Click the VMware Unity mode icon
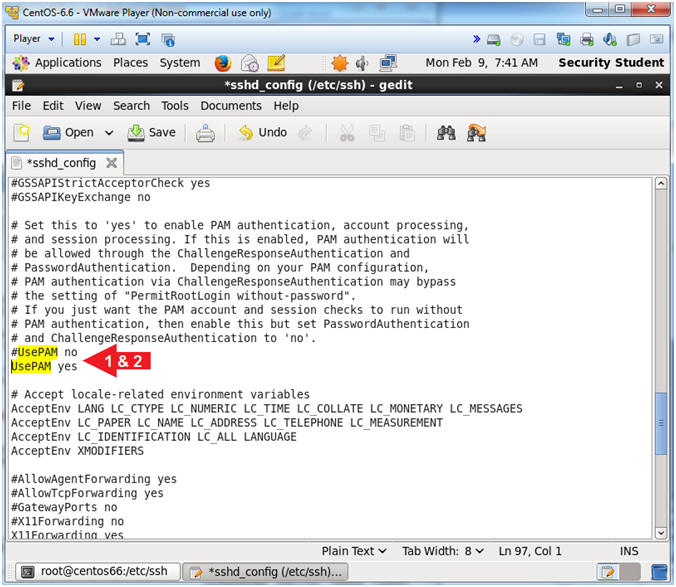Image resolution: width=676 pixels, height=587 pixels. pos(168,40)
